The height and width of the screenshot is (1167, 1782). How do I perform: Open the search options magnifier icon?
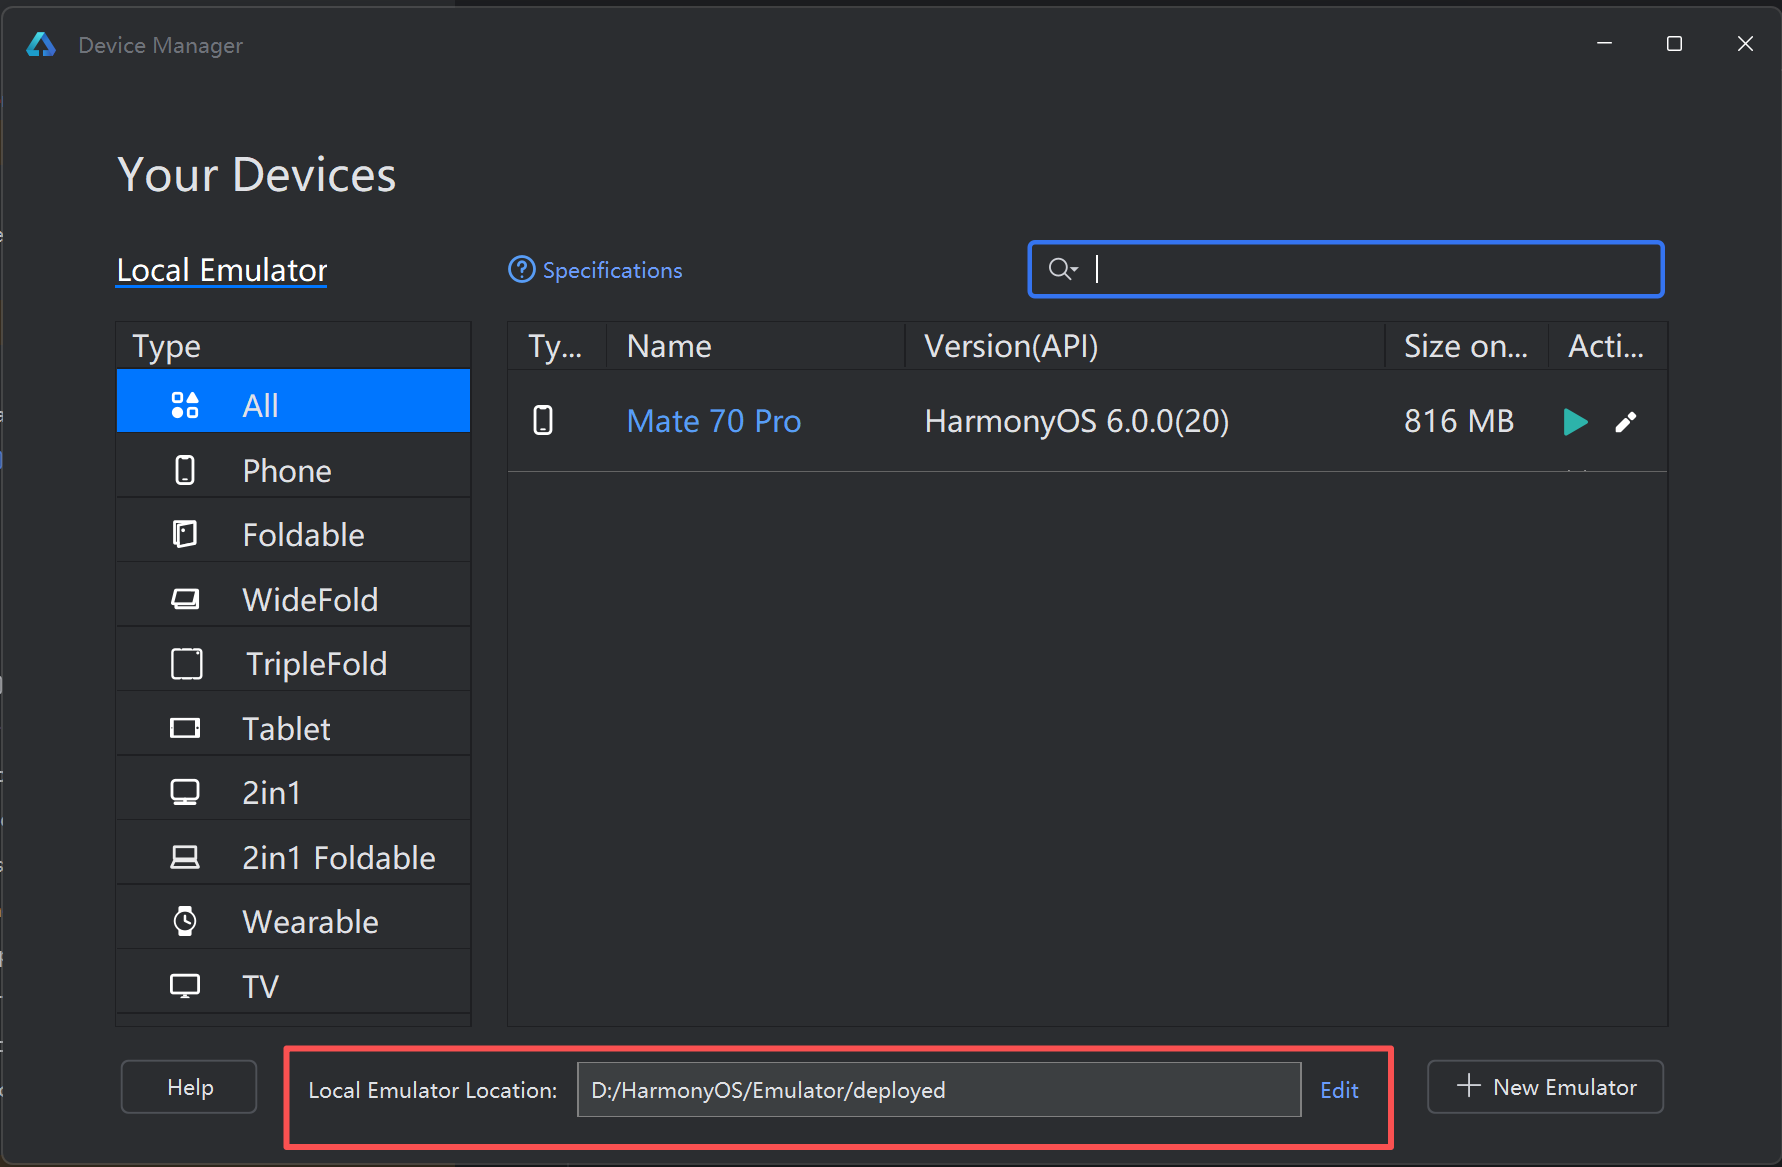coord(1062,269)
